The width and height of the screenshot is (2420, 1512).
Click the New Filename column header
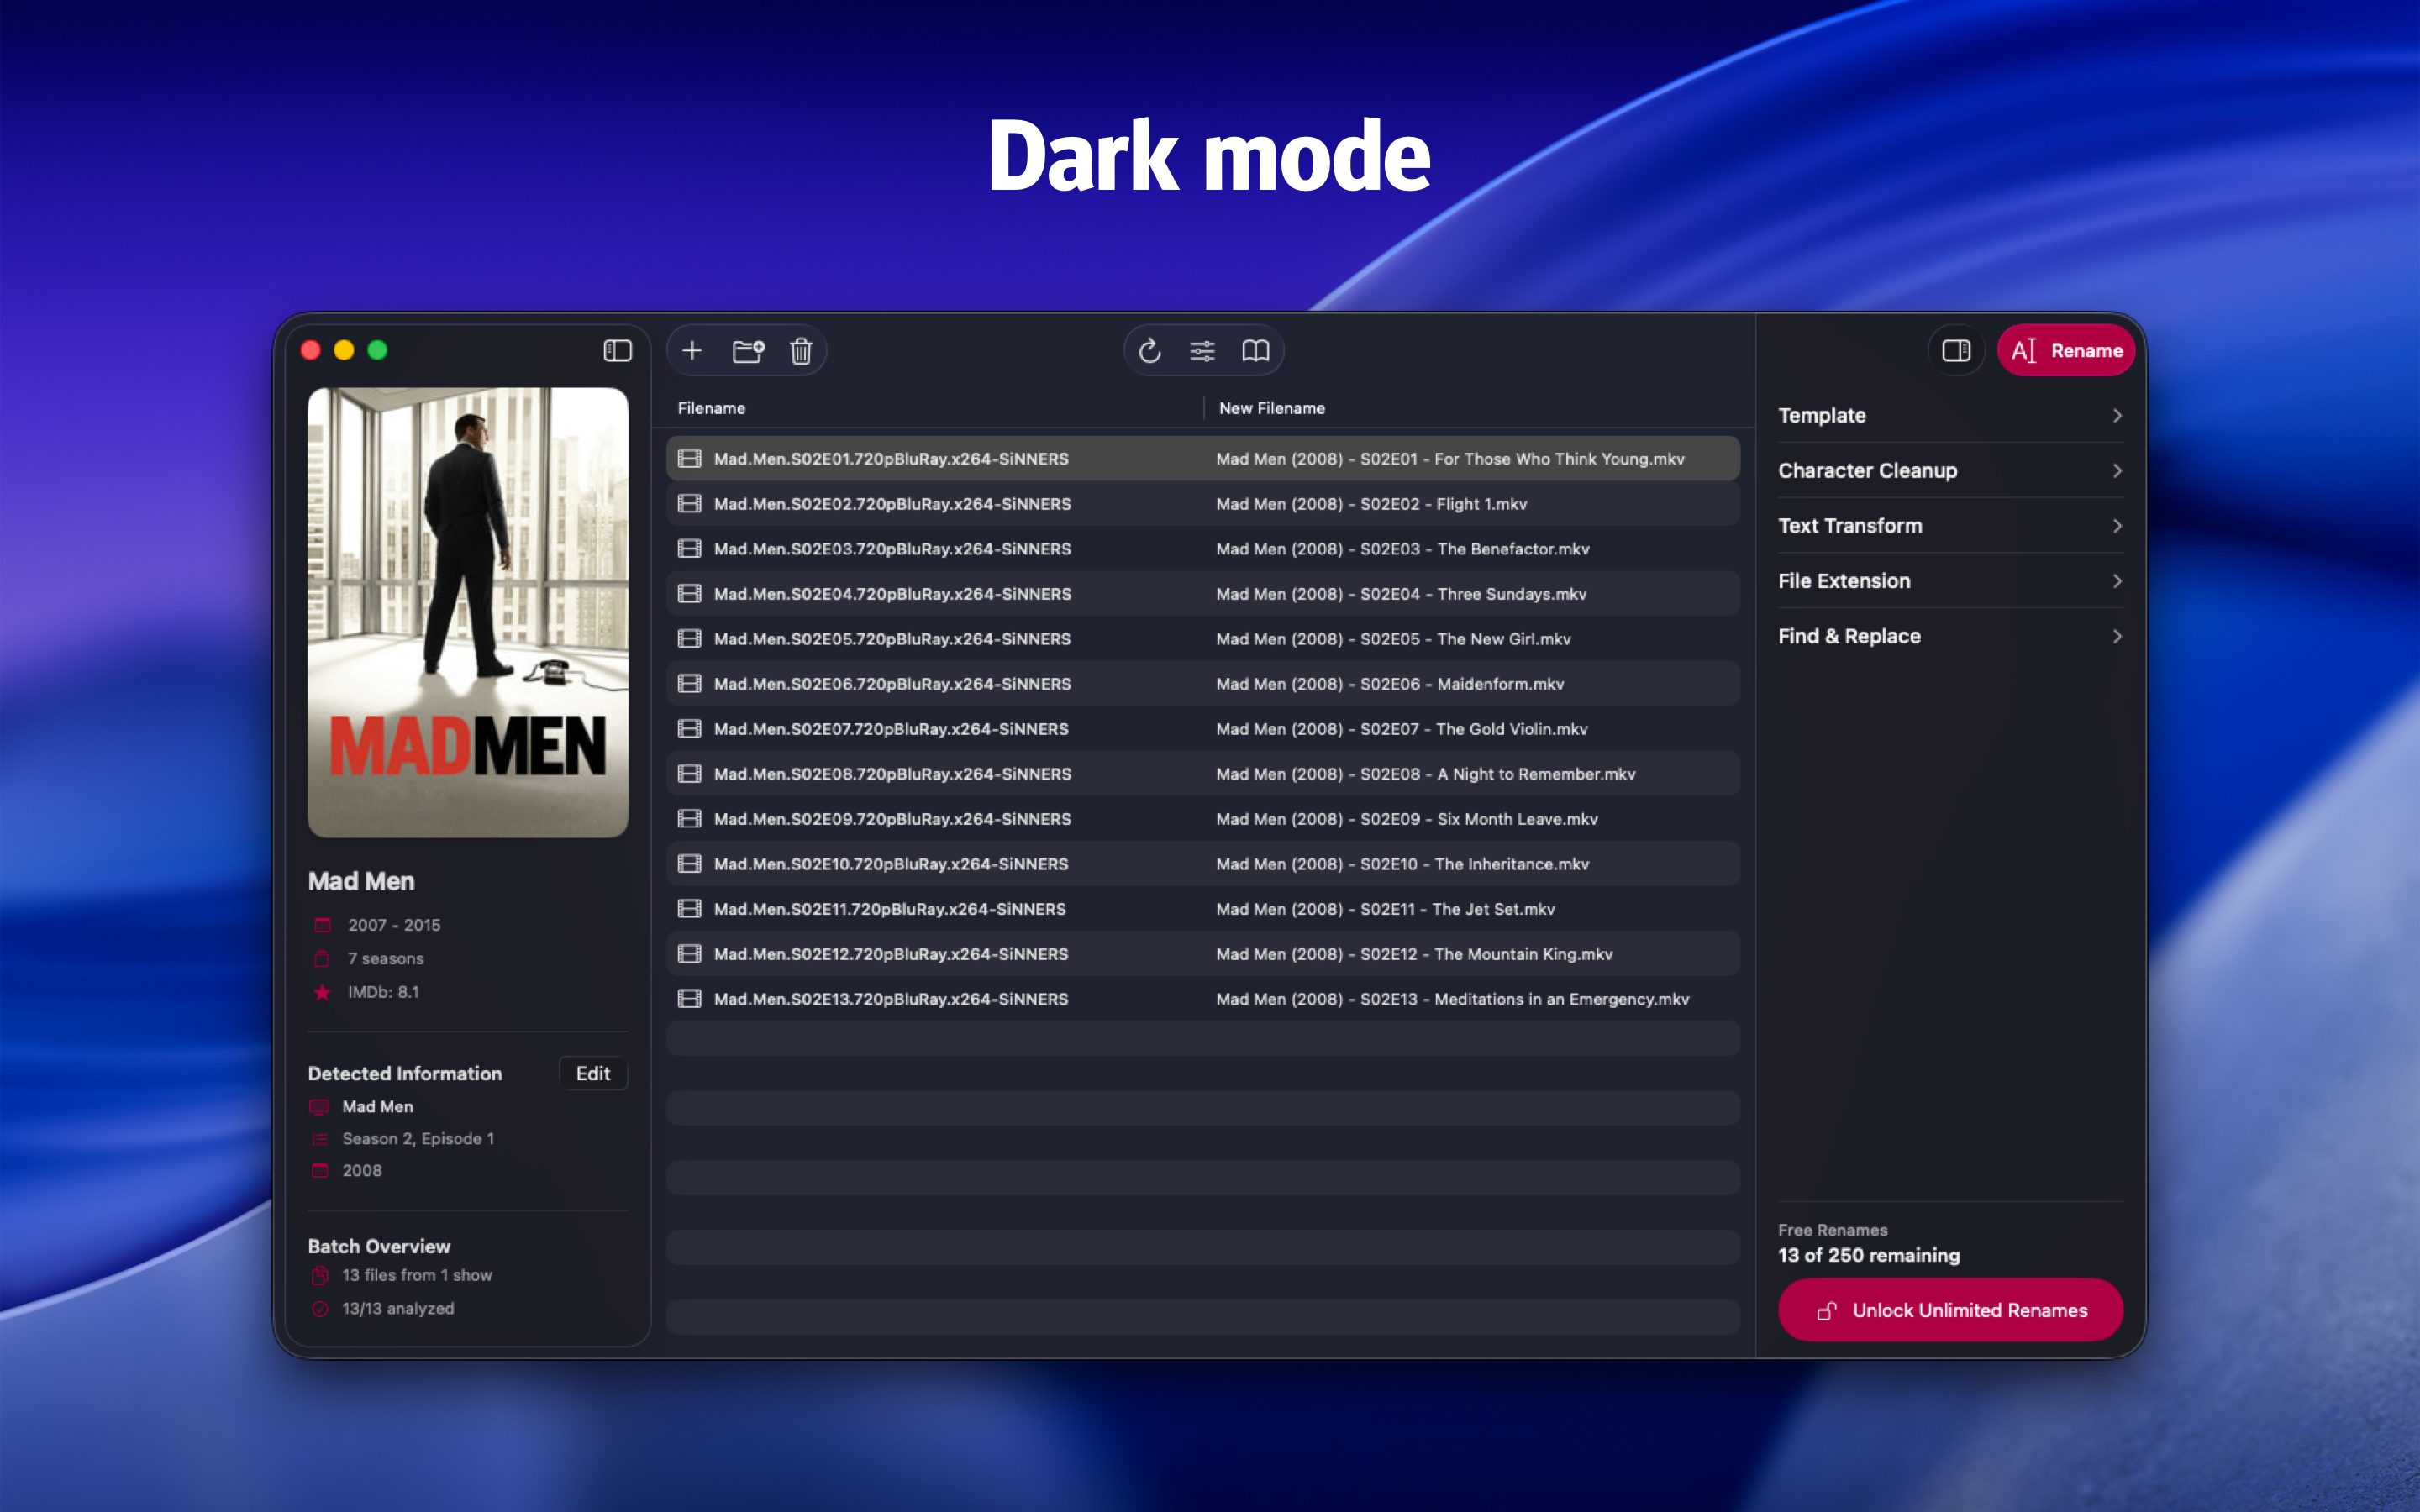[1271, 408]
